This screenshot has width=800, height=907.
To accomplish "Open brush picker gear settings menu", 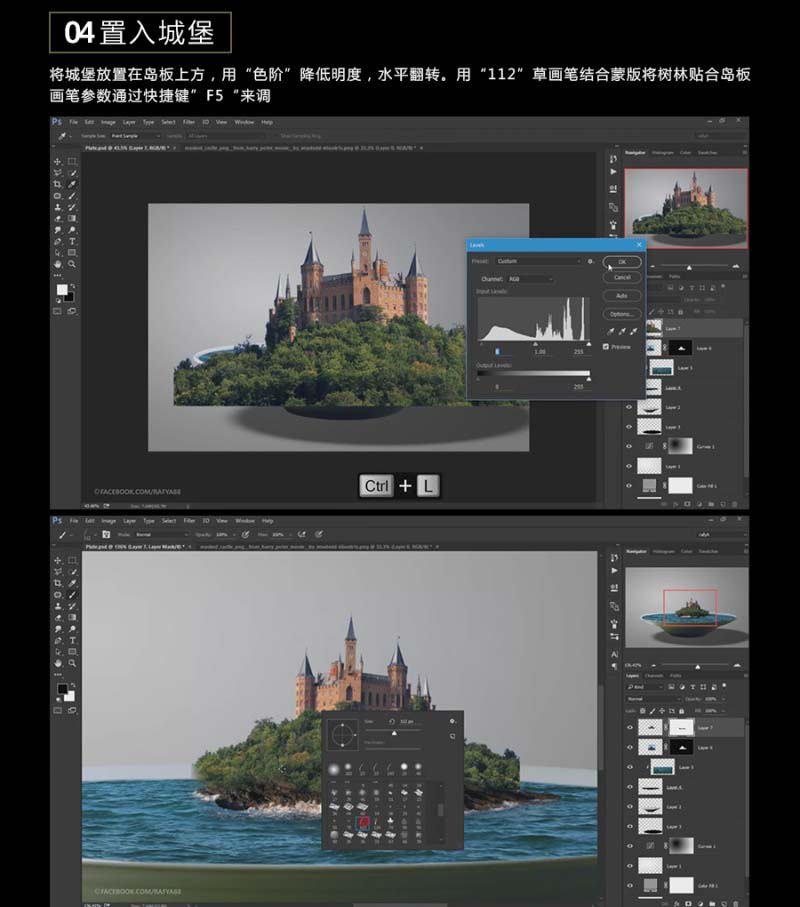I will point(452,721).
